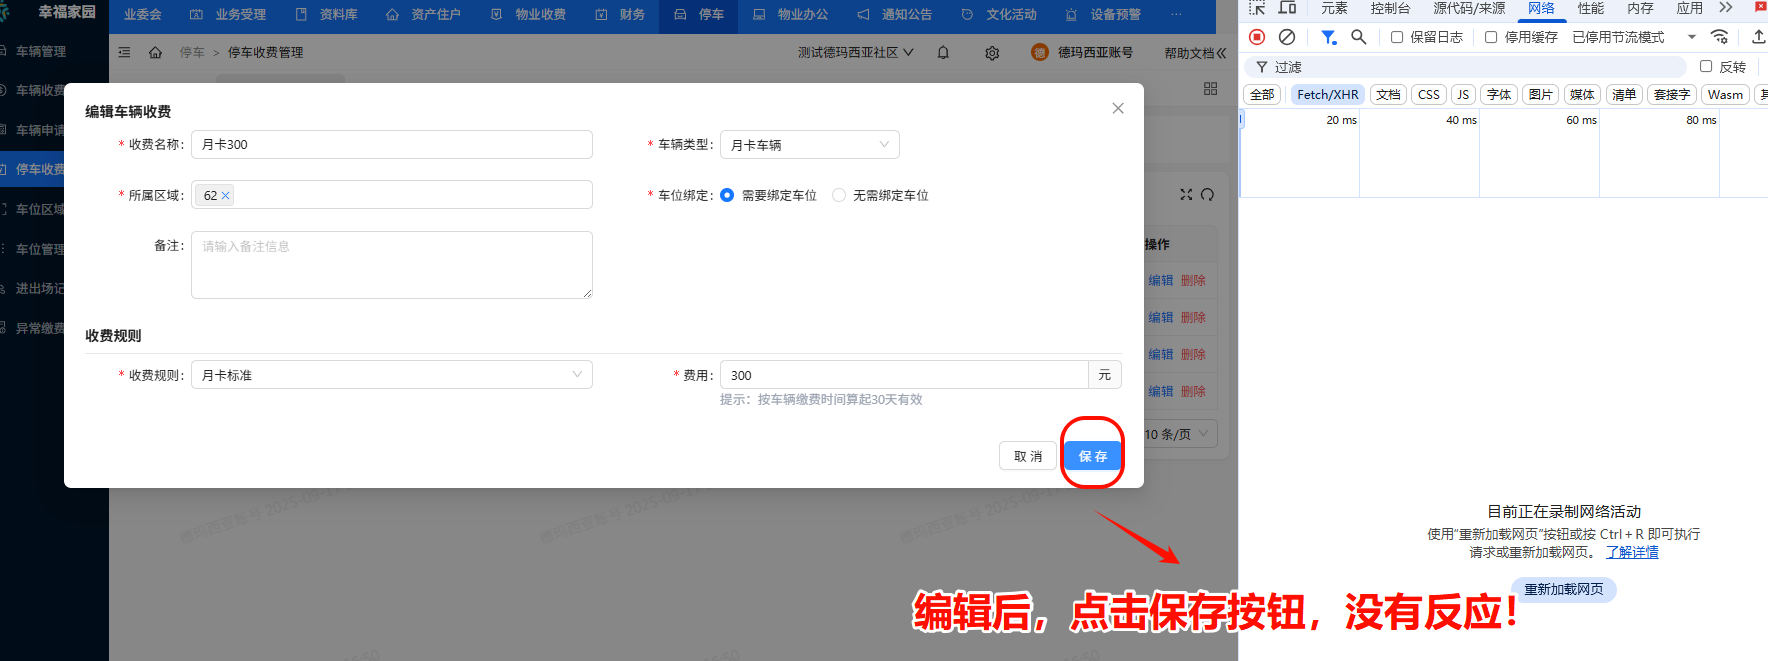Open the 设备预警 top menu
Viewport: 1768px width, 661px height.
tap(1103, 15)
